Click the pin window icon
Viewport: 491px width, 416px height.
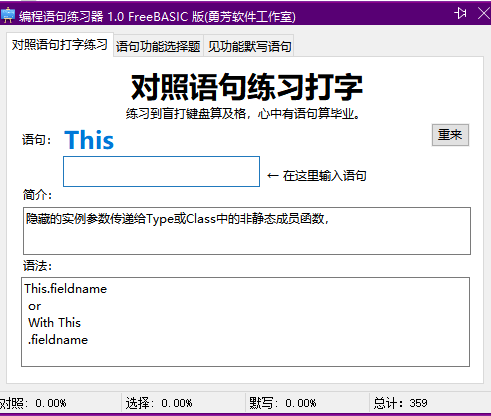460,14
